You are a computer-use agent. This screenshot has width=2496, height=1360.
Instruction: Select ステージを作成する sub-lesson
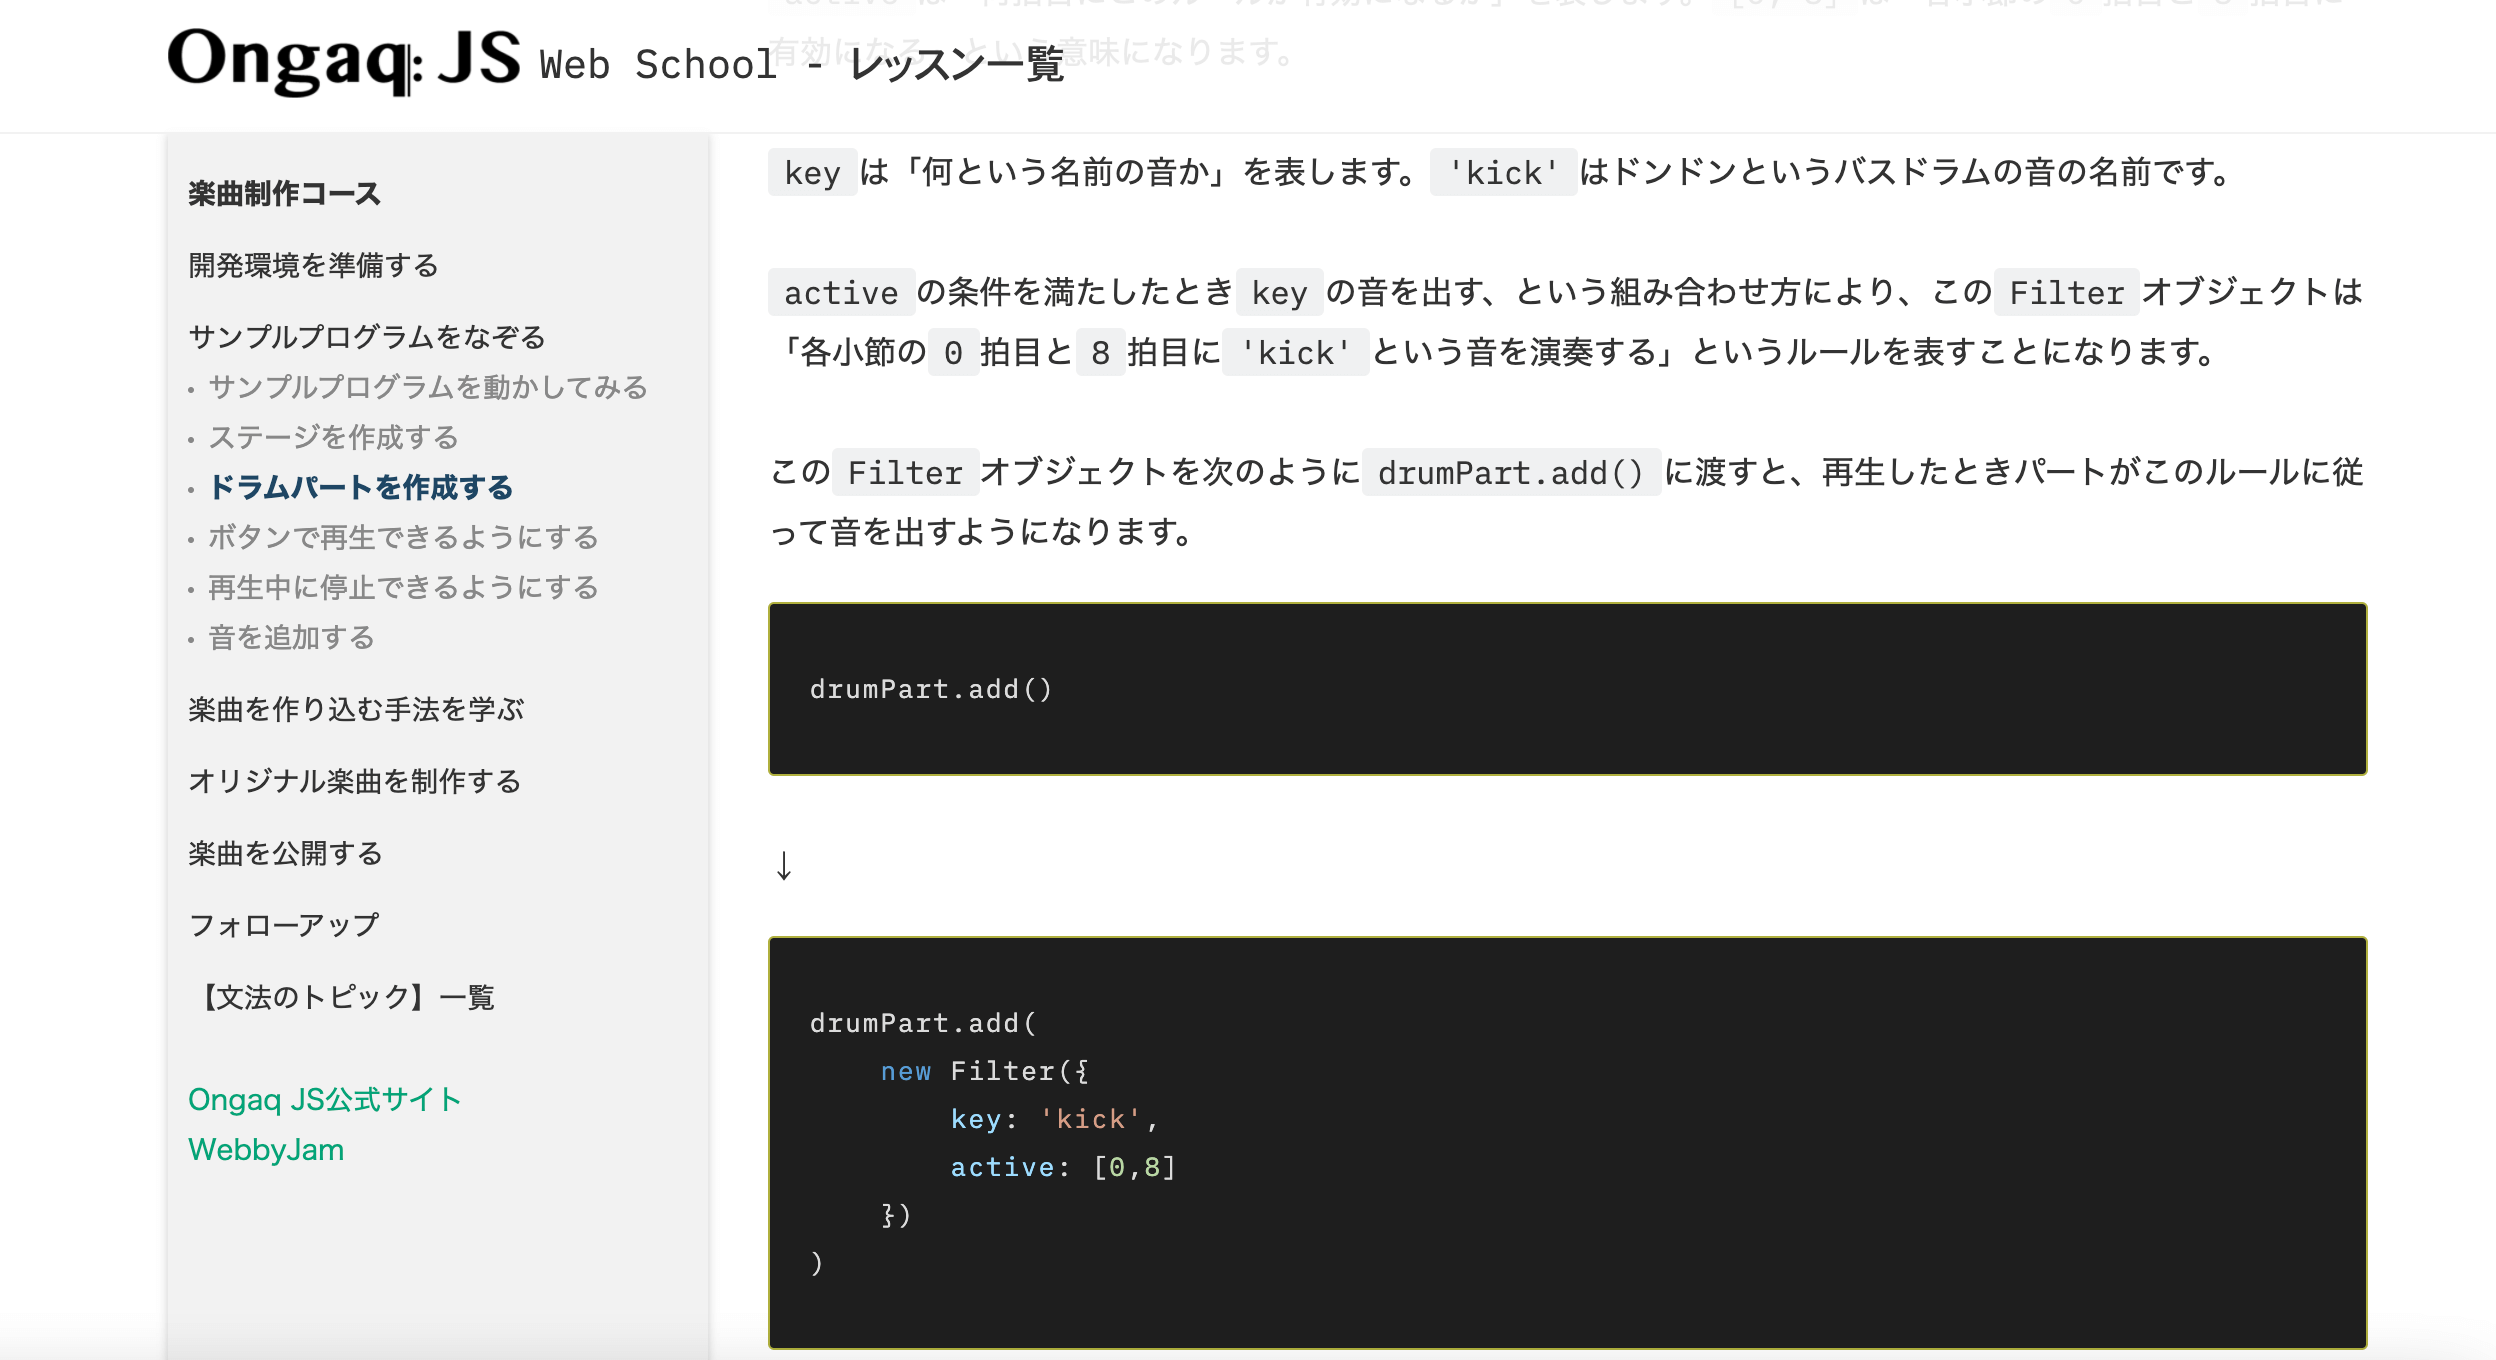333,437
